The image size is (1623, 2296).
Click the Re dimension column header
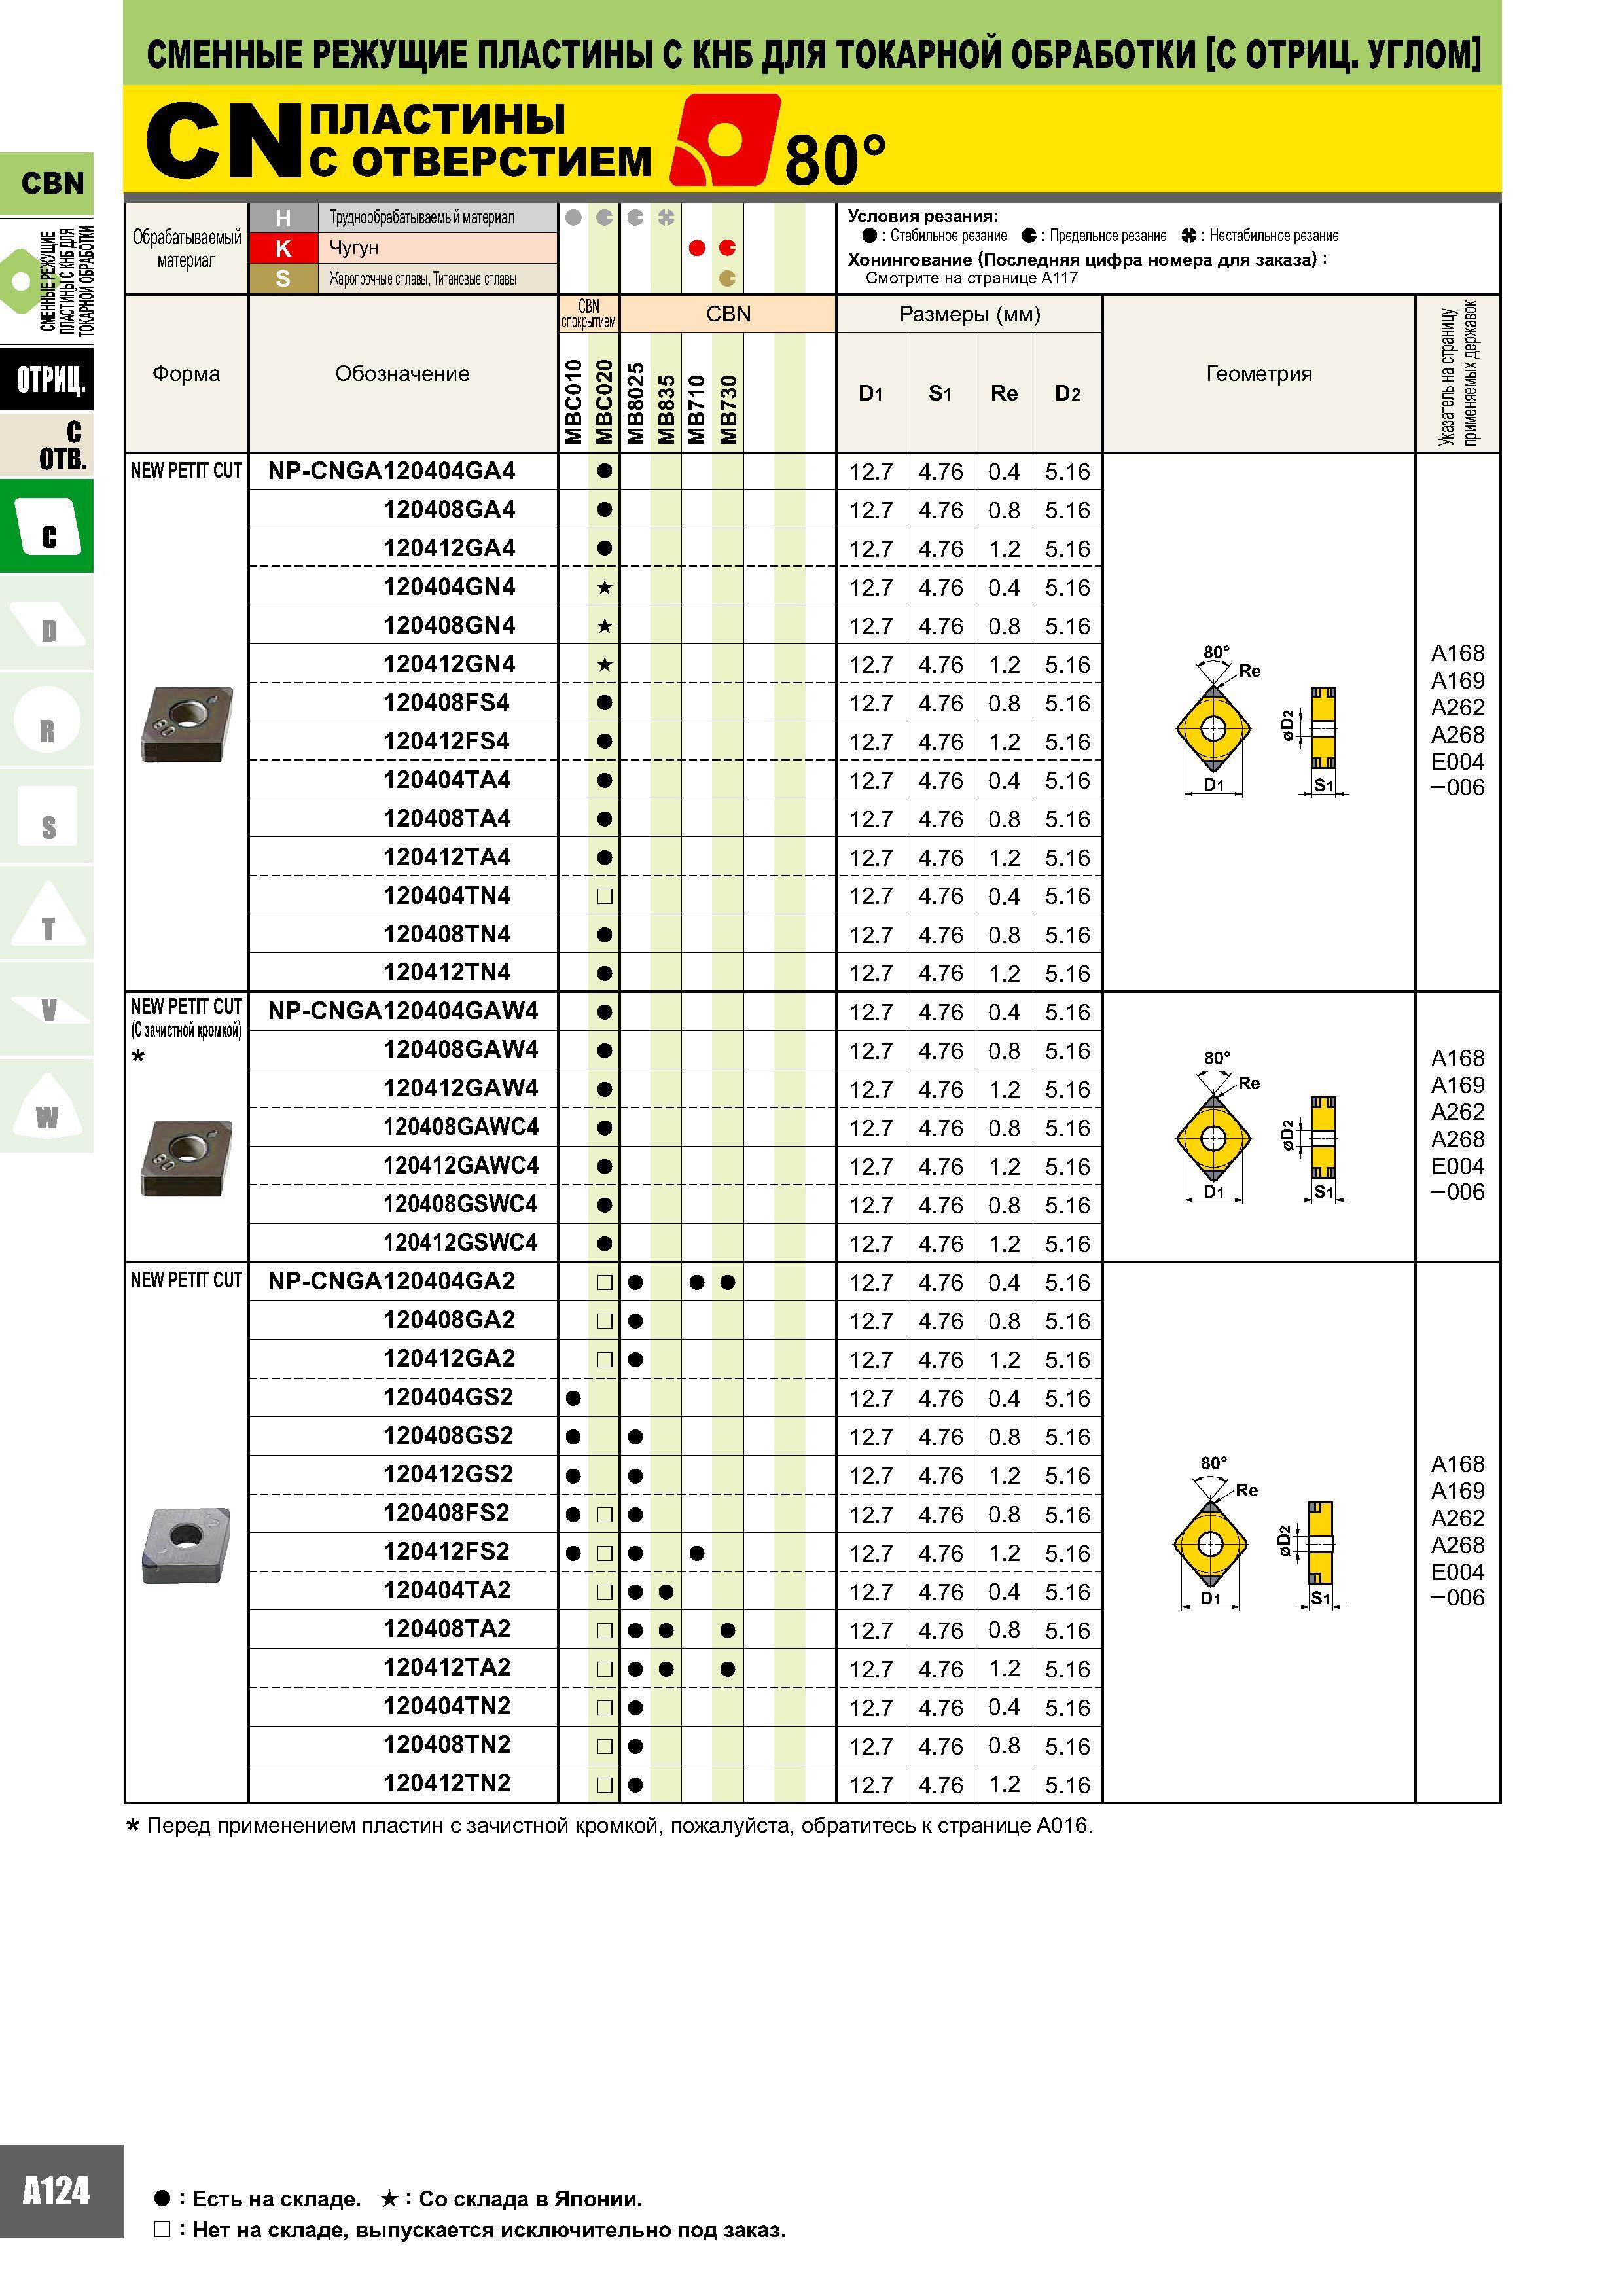pos(1004,393)
